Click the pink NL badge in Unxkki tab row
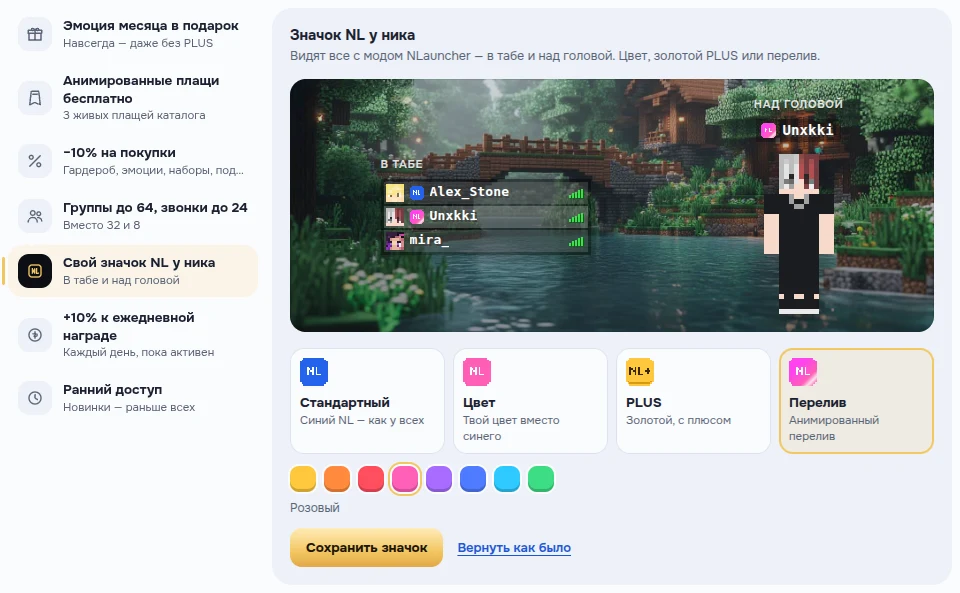Viewport: 960px width, 593px height. click(x=416, y=217)
